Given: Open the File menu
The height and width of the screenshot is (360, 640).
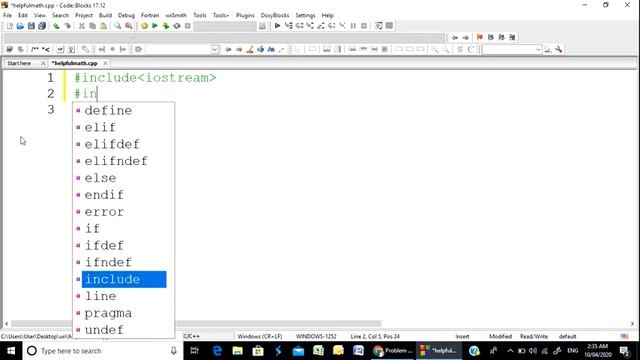Looking at the screenshot, I should pos(7,15).
